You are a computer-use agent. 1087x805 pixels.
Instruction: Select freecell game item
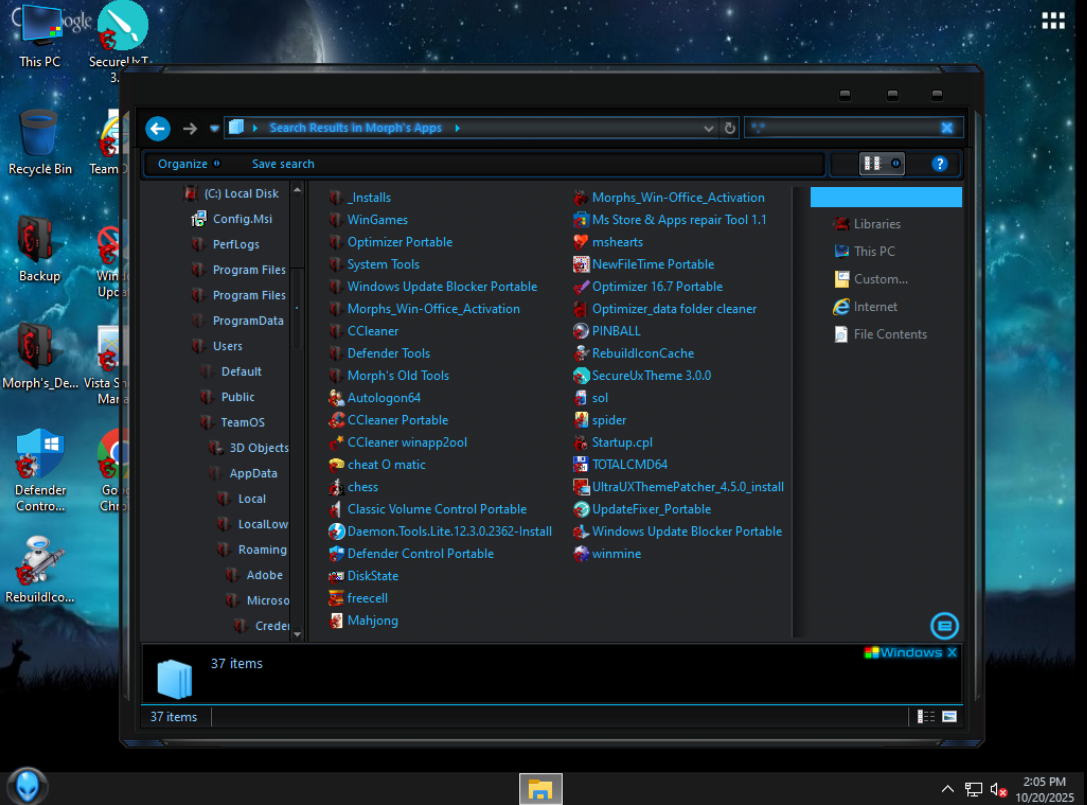358,598
